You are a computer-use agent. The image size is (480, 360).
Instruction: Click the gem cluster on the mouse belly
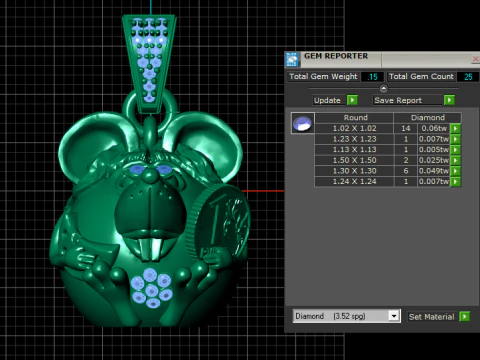click(x=152, y=288)
